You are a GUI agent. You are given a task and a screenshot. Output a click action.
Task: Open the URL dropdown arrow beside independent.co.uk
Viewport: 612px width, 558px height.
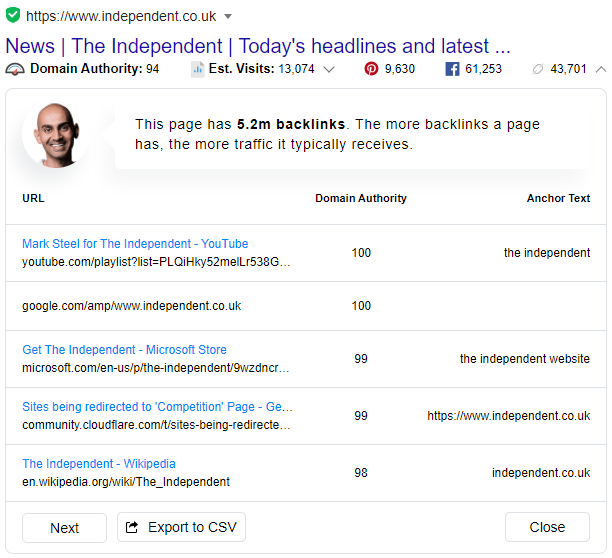228,16
